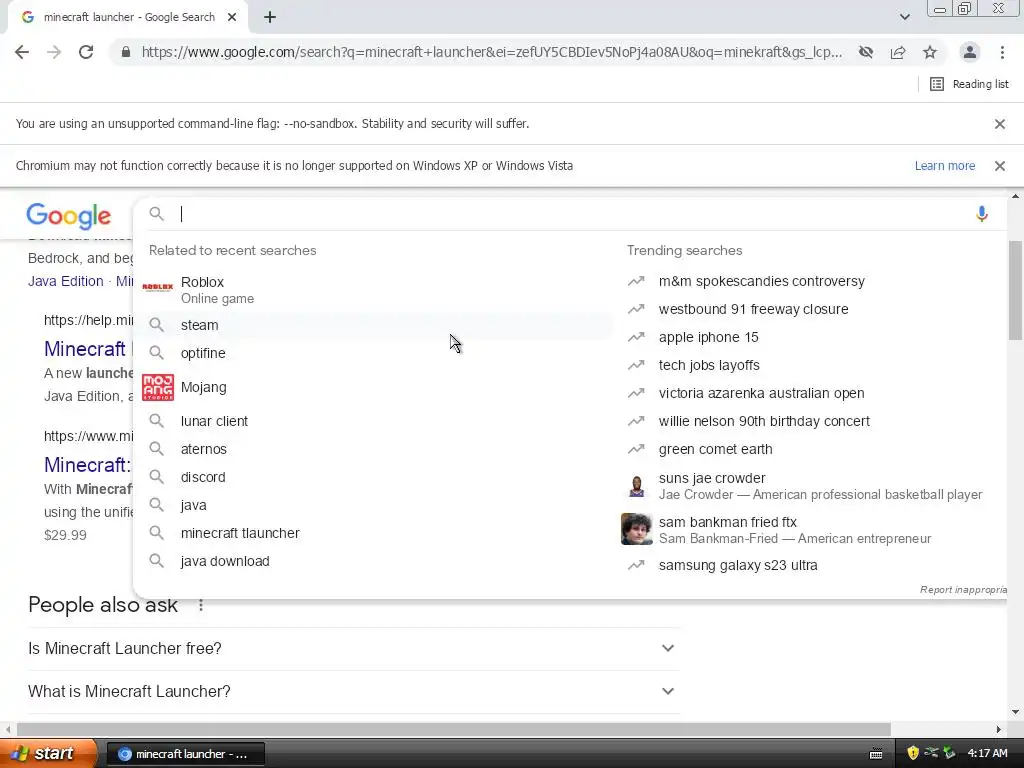
Task: Click the Roblox logo icon
Action: click(x=158, y=287)
